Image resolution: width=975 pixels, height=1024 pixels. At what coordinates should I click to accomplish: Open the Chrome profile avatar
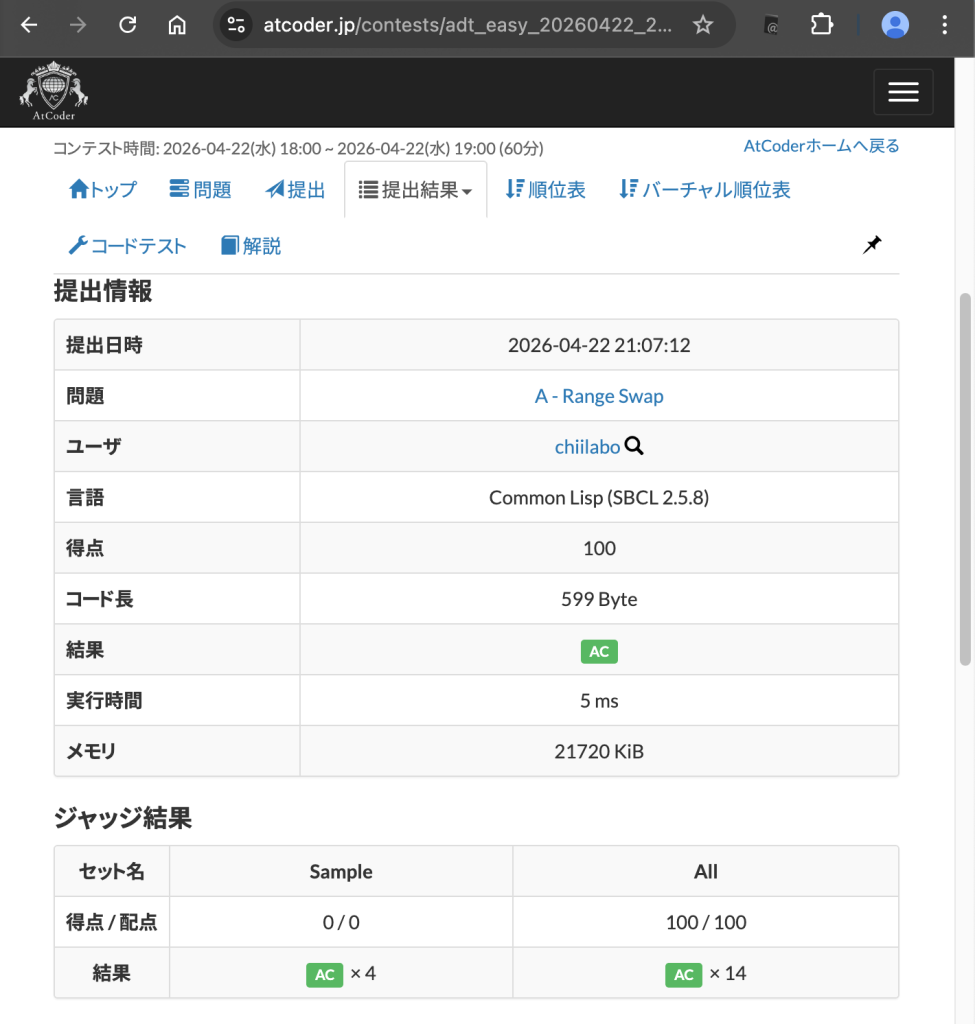tap(894, 25)
